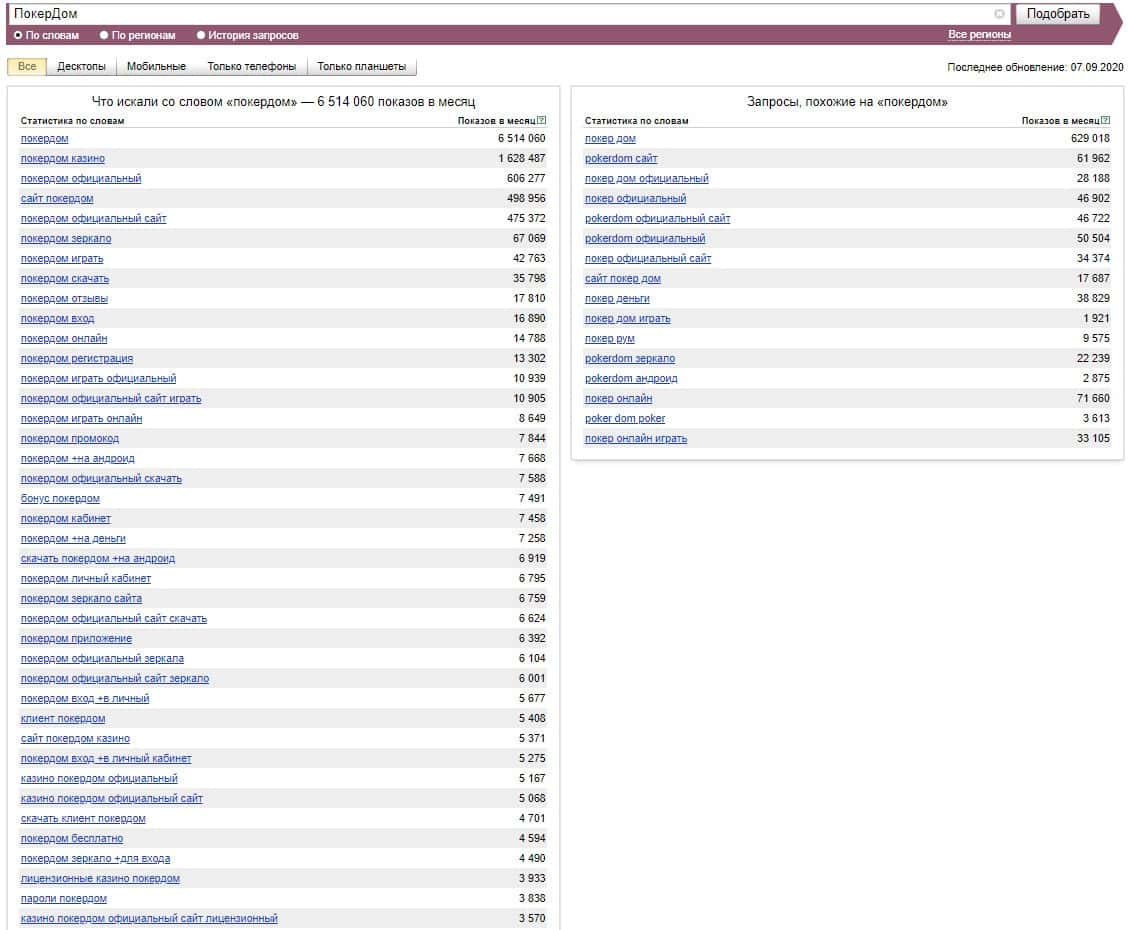Follow the «pokerdom сайт» similar query link
1128x930 pixels.
(x=621, y=159)
